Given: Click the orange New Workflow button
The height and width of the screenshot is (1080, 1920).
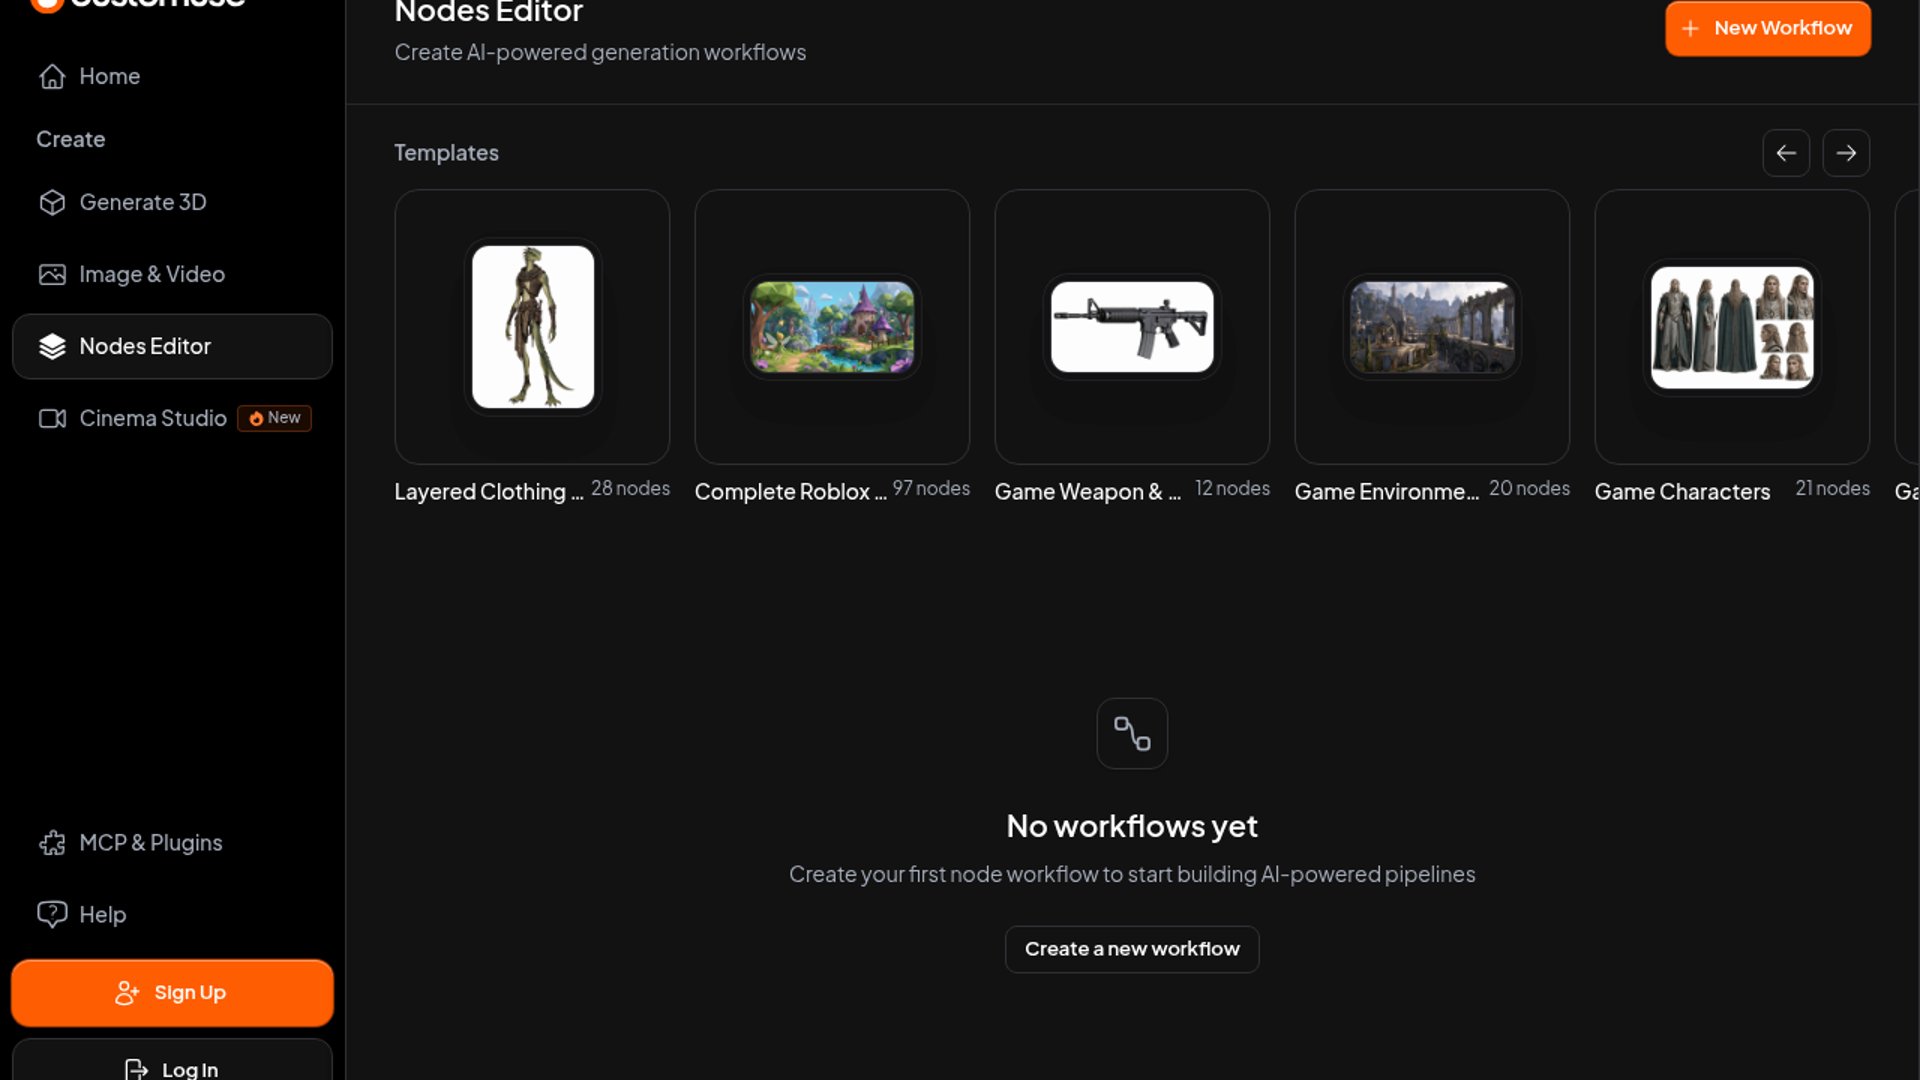Looking at the screenshot, I should 1767,29.
